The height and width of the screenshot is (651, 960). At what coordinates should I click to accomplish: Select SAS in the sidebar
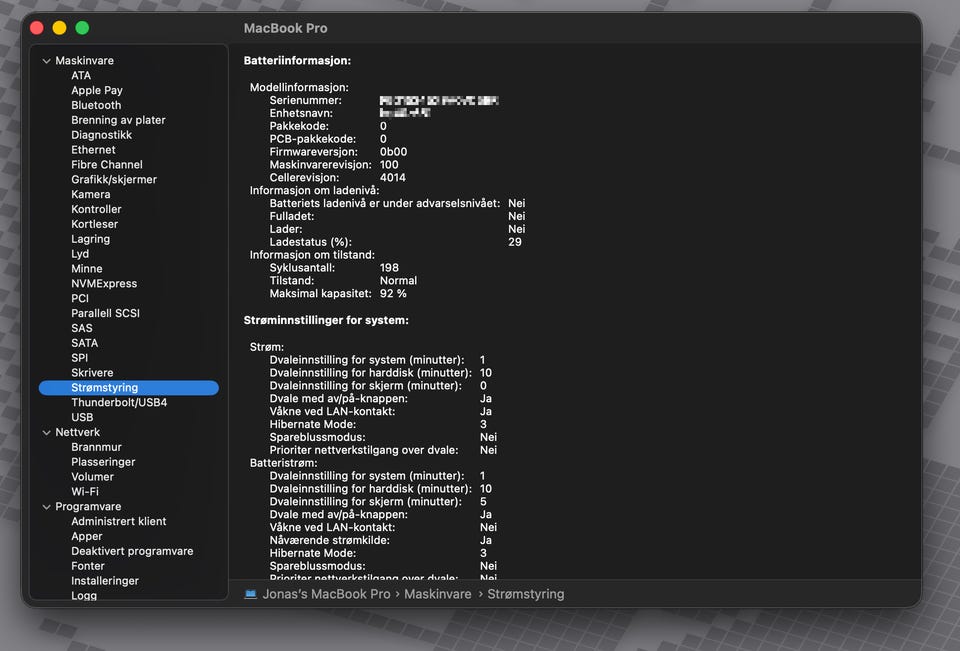(x=81, y=328)
